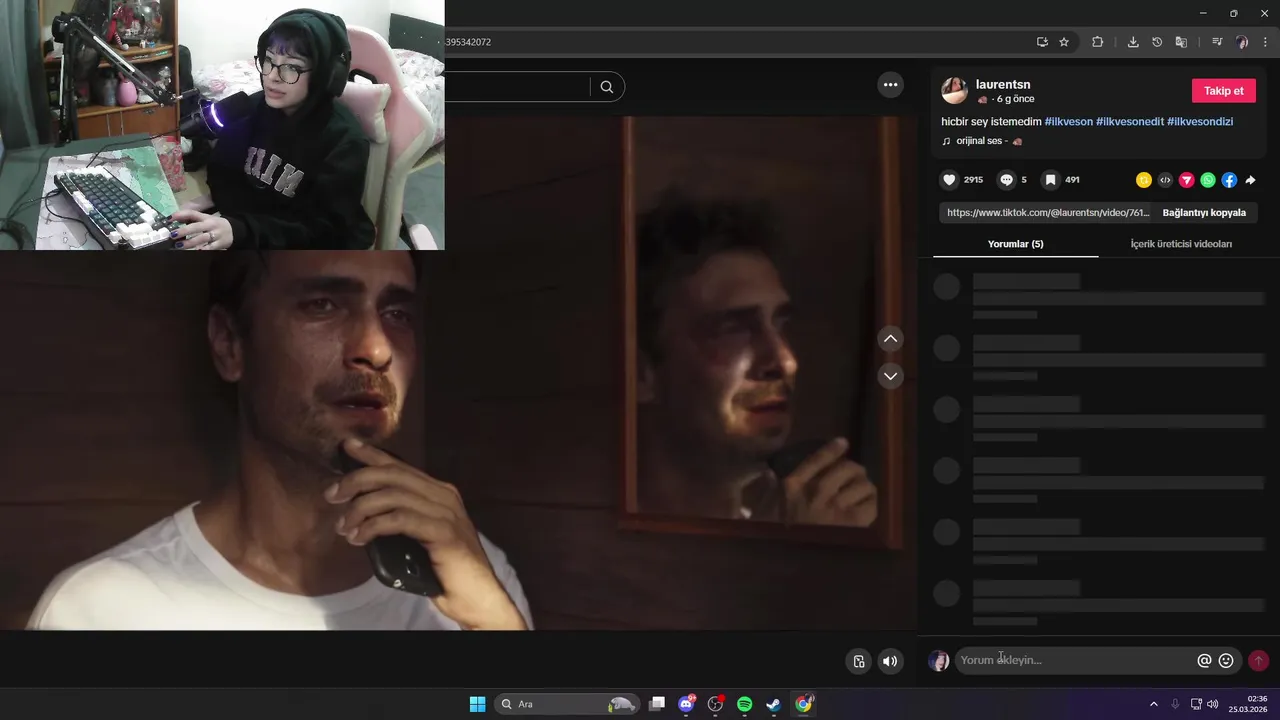Switch to Chrome on the taskbar
1280x720 pixels.
(x=803, y=704)
